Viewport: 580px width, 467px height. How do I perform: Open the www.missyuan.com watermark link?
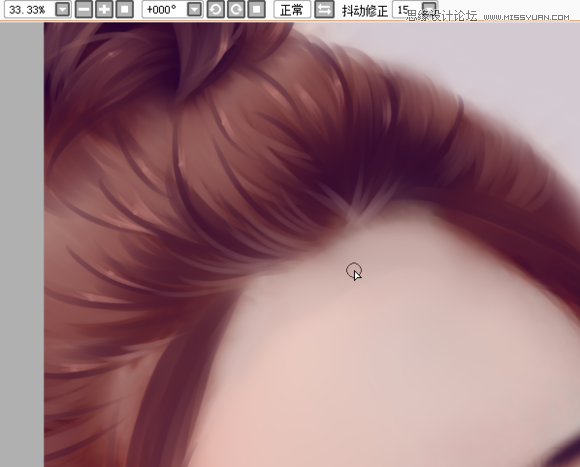point(526,17)
